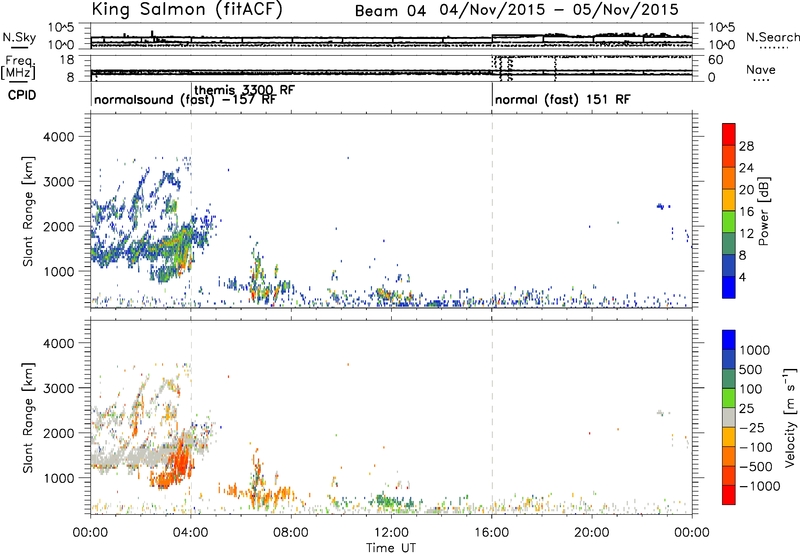The image size is (800, 554).
Task: Click the '-1000' velocity colorbar tick
Action: pos(759,486)
